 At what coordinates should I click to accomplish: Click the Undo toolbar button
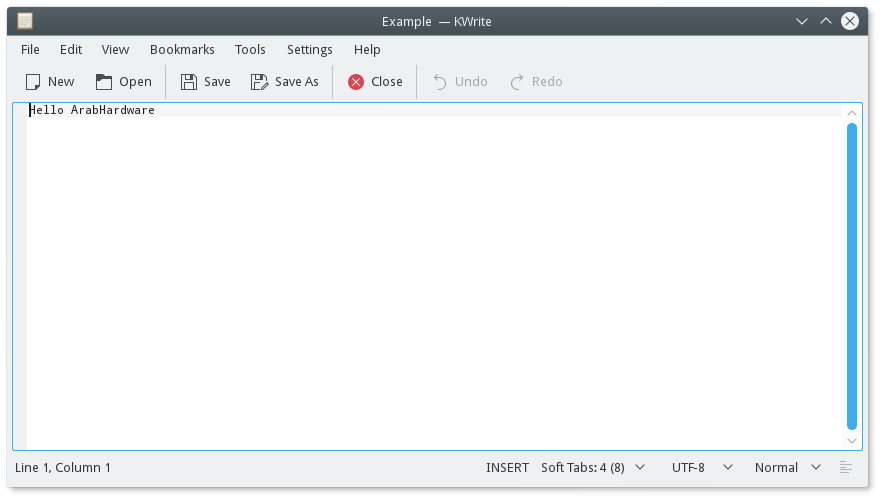[460, 82]
